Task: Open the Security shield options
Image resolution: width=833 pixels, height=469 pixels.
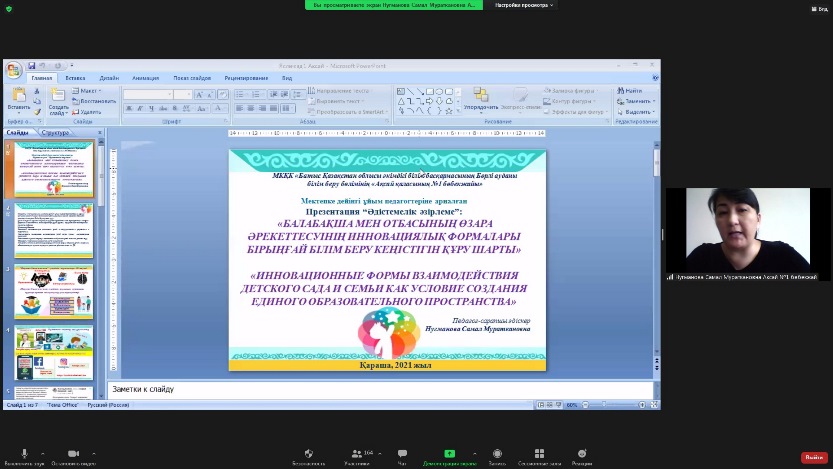Action: point(308,454)
